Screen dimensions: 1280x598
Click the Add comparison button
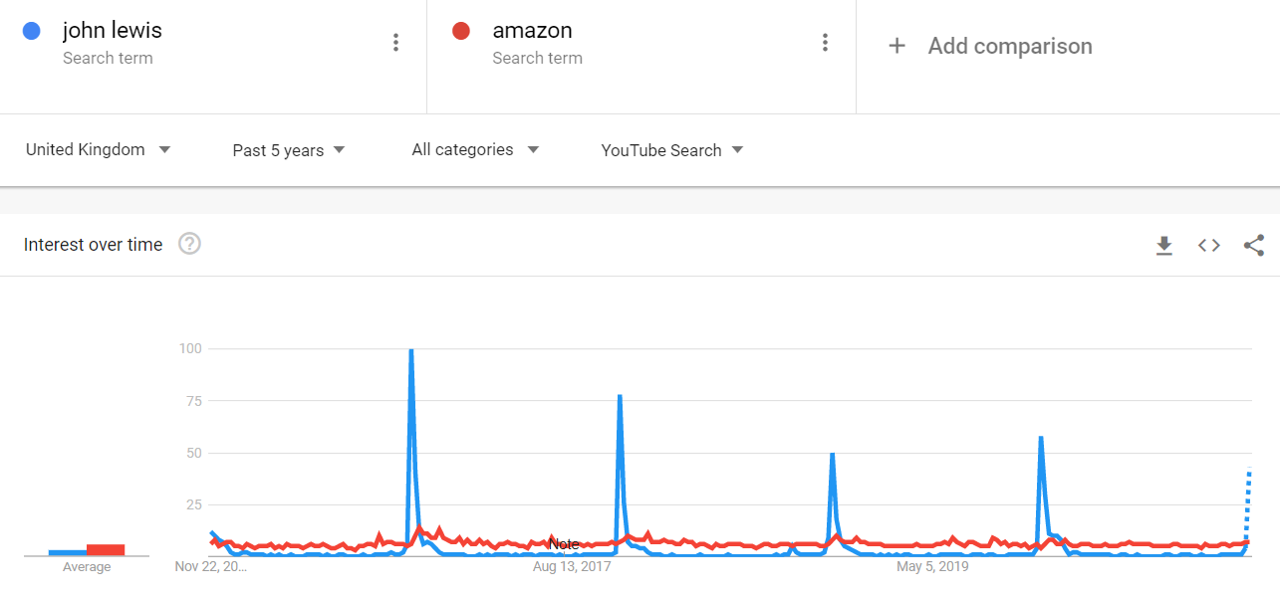click(1009, 46)
